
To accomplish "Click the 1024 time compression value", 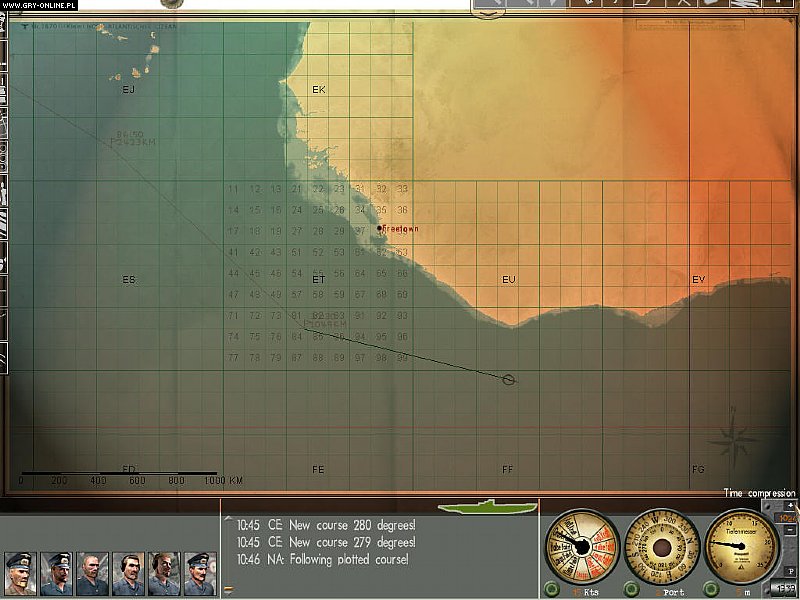I will coord(787,519).
